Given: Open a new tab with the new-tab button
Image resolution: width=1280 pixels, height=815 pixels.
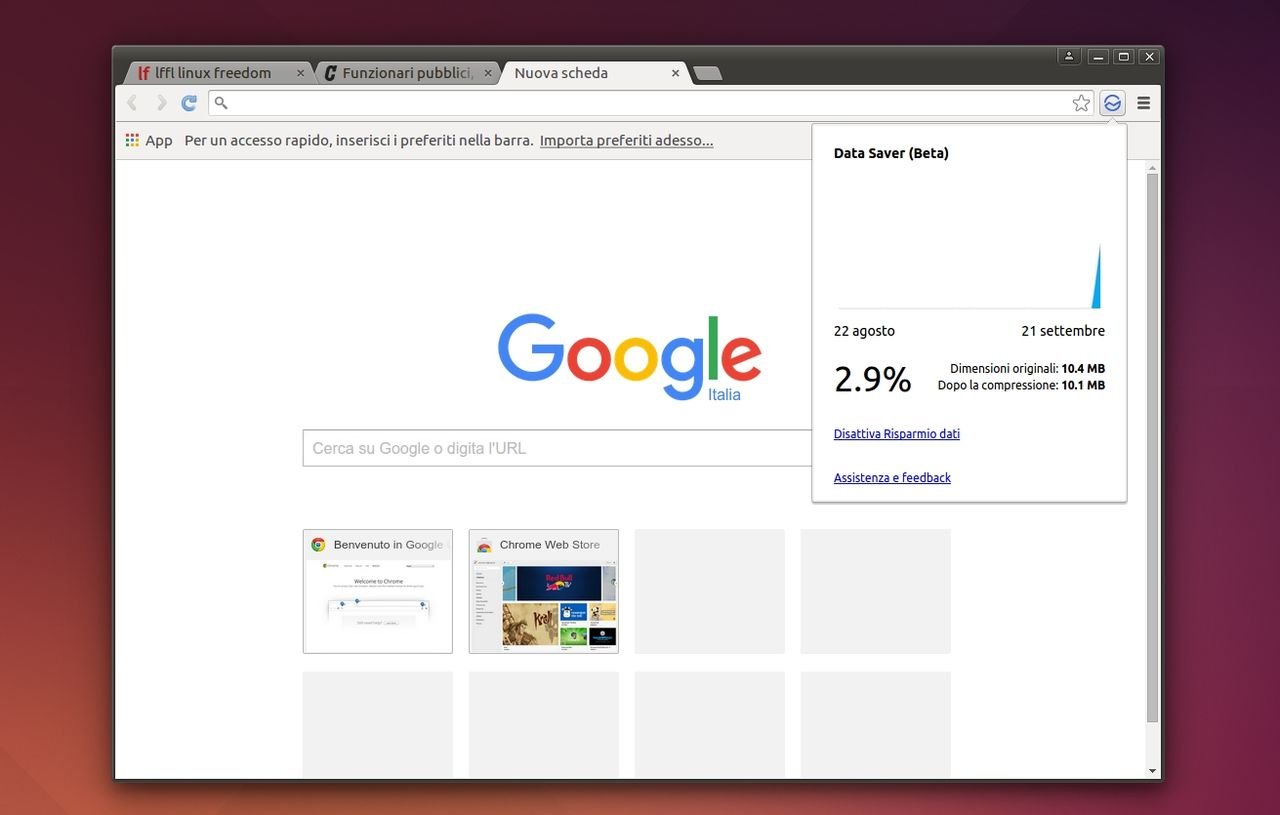Looking at the screenshot, I should pyautogui.click(x=707, y=73).
